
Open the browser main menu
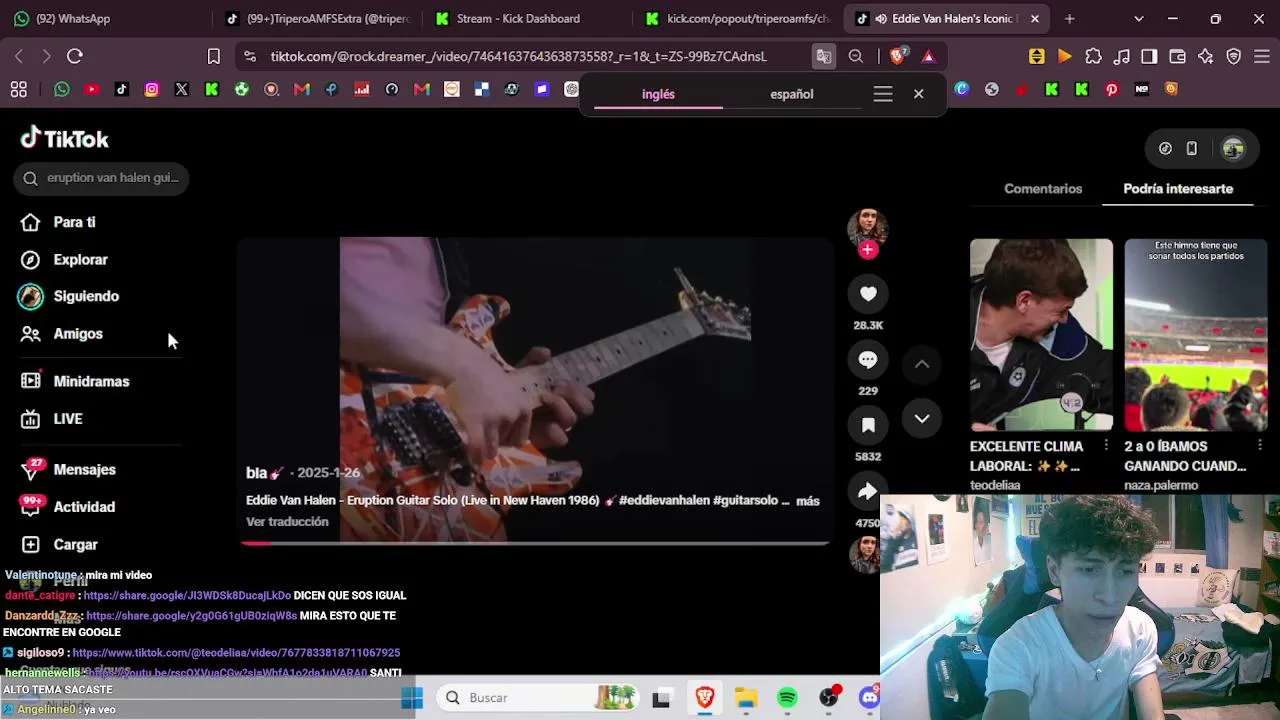tap(1261, 56)
